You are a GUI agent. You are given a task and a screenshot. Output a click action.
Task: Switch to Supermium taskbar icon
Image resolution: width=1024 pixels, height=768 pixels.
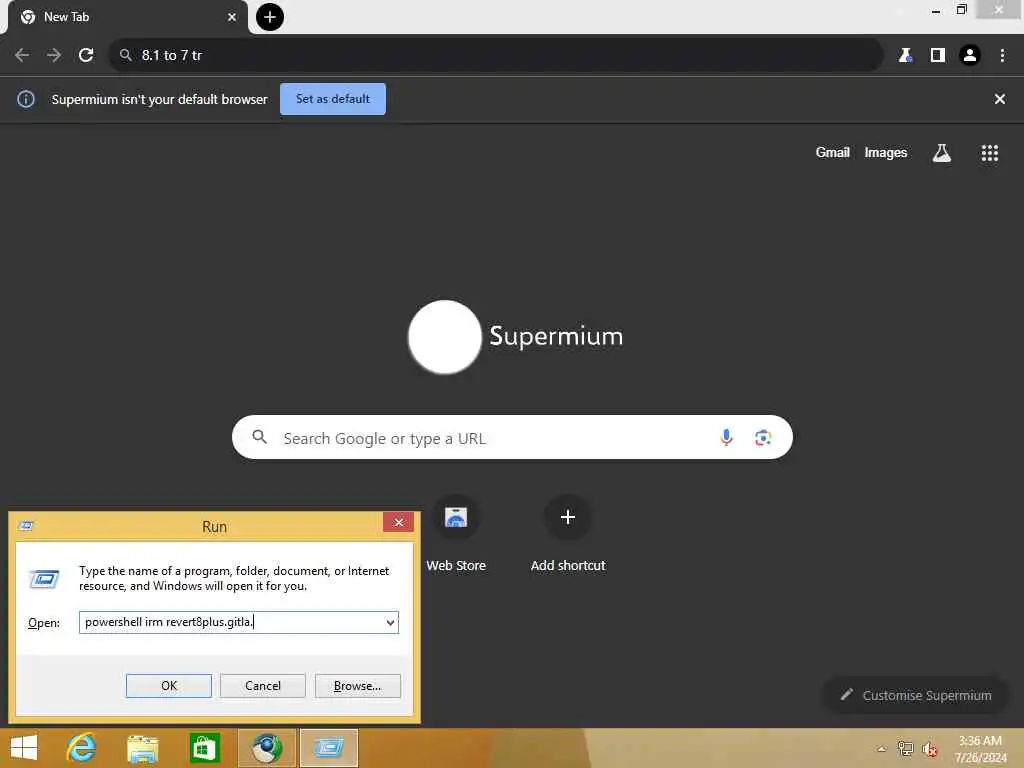[x=267, y=748]
